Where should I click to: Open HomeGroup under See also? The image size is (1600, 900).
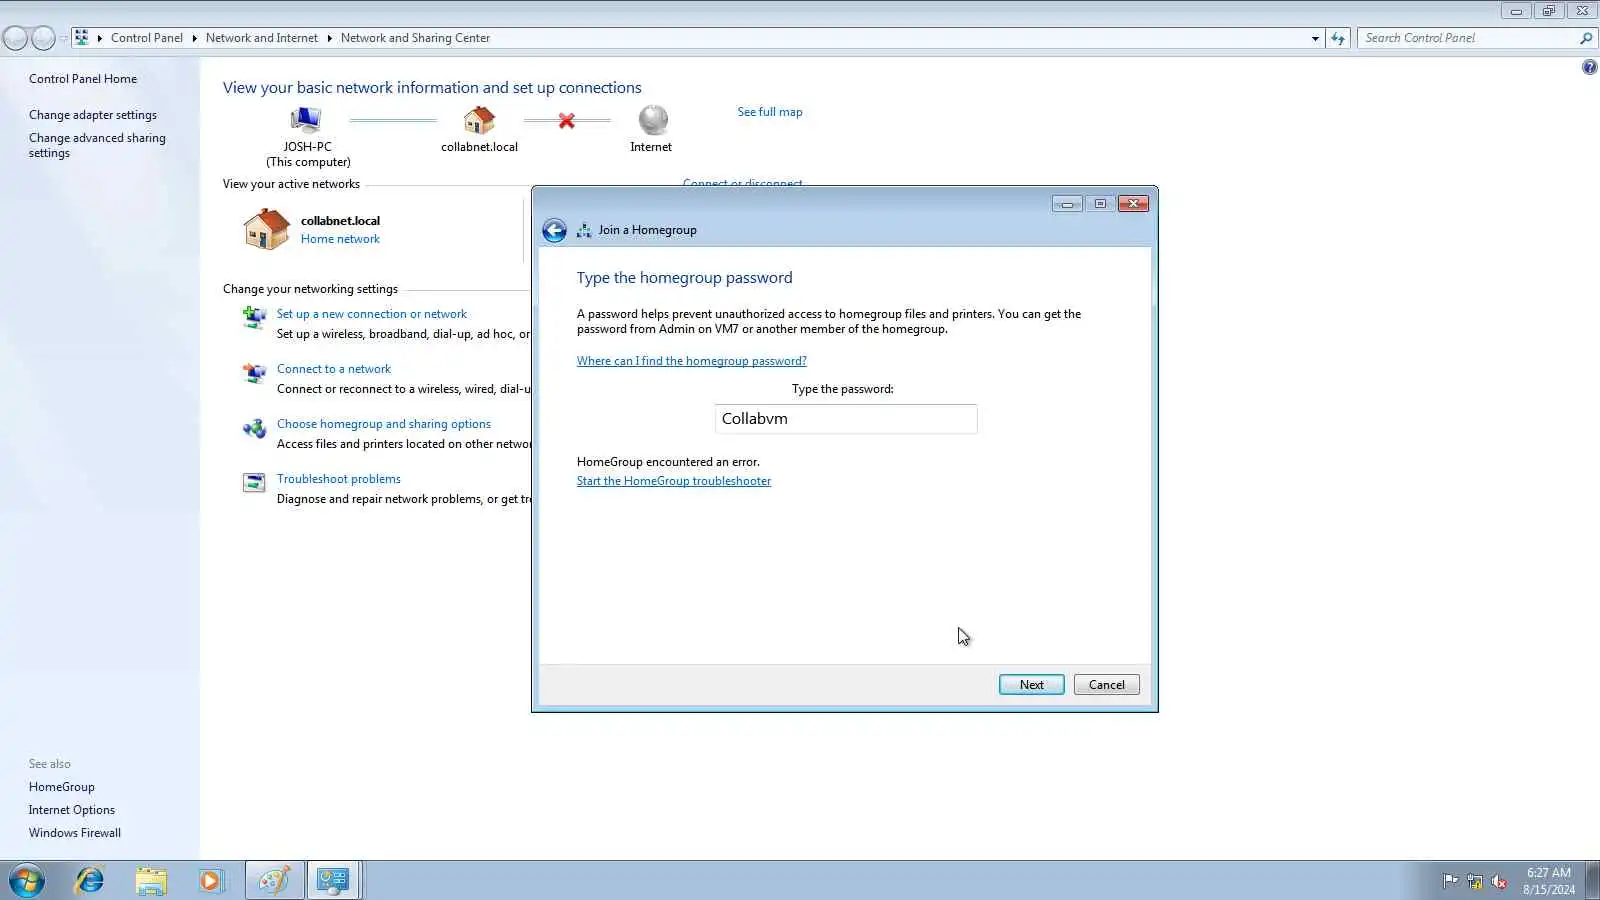click(62, 787)
